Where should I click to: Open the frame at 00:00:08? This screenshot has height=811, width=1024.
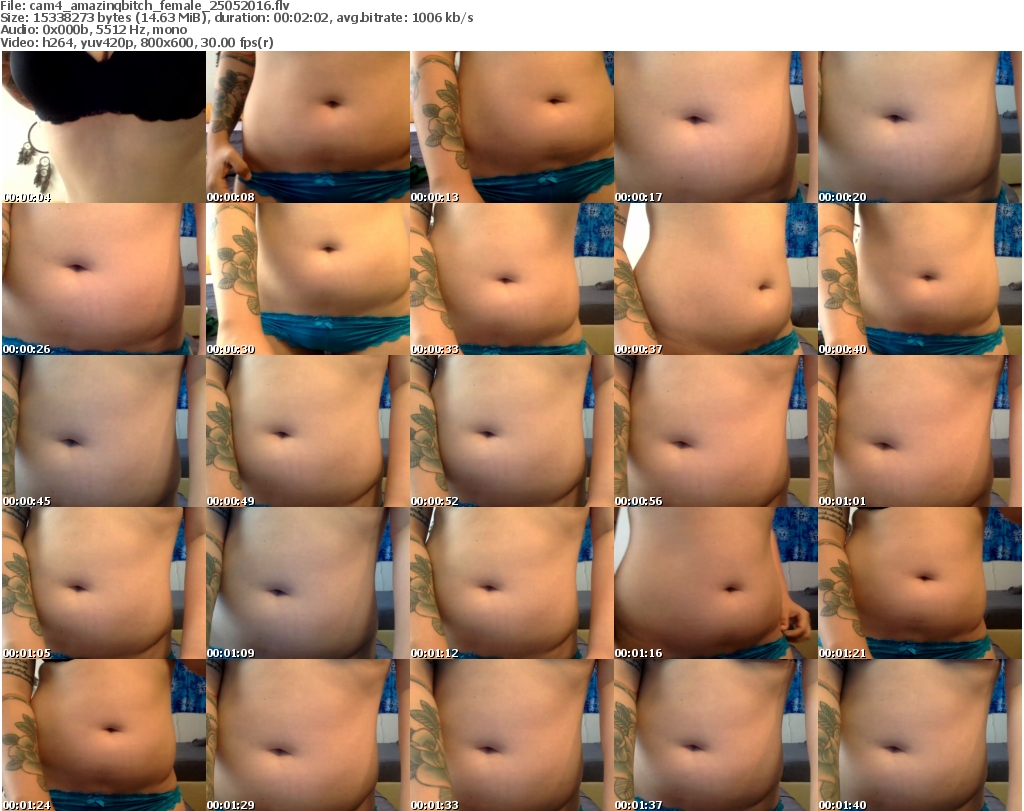click(308, 127)
